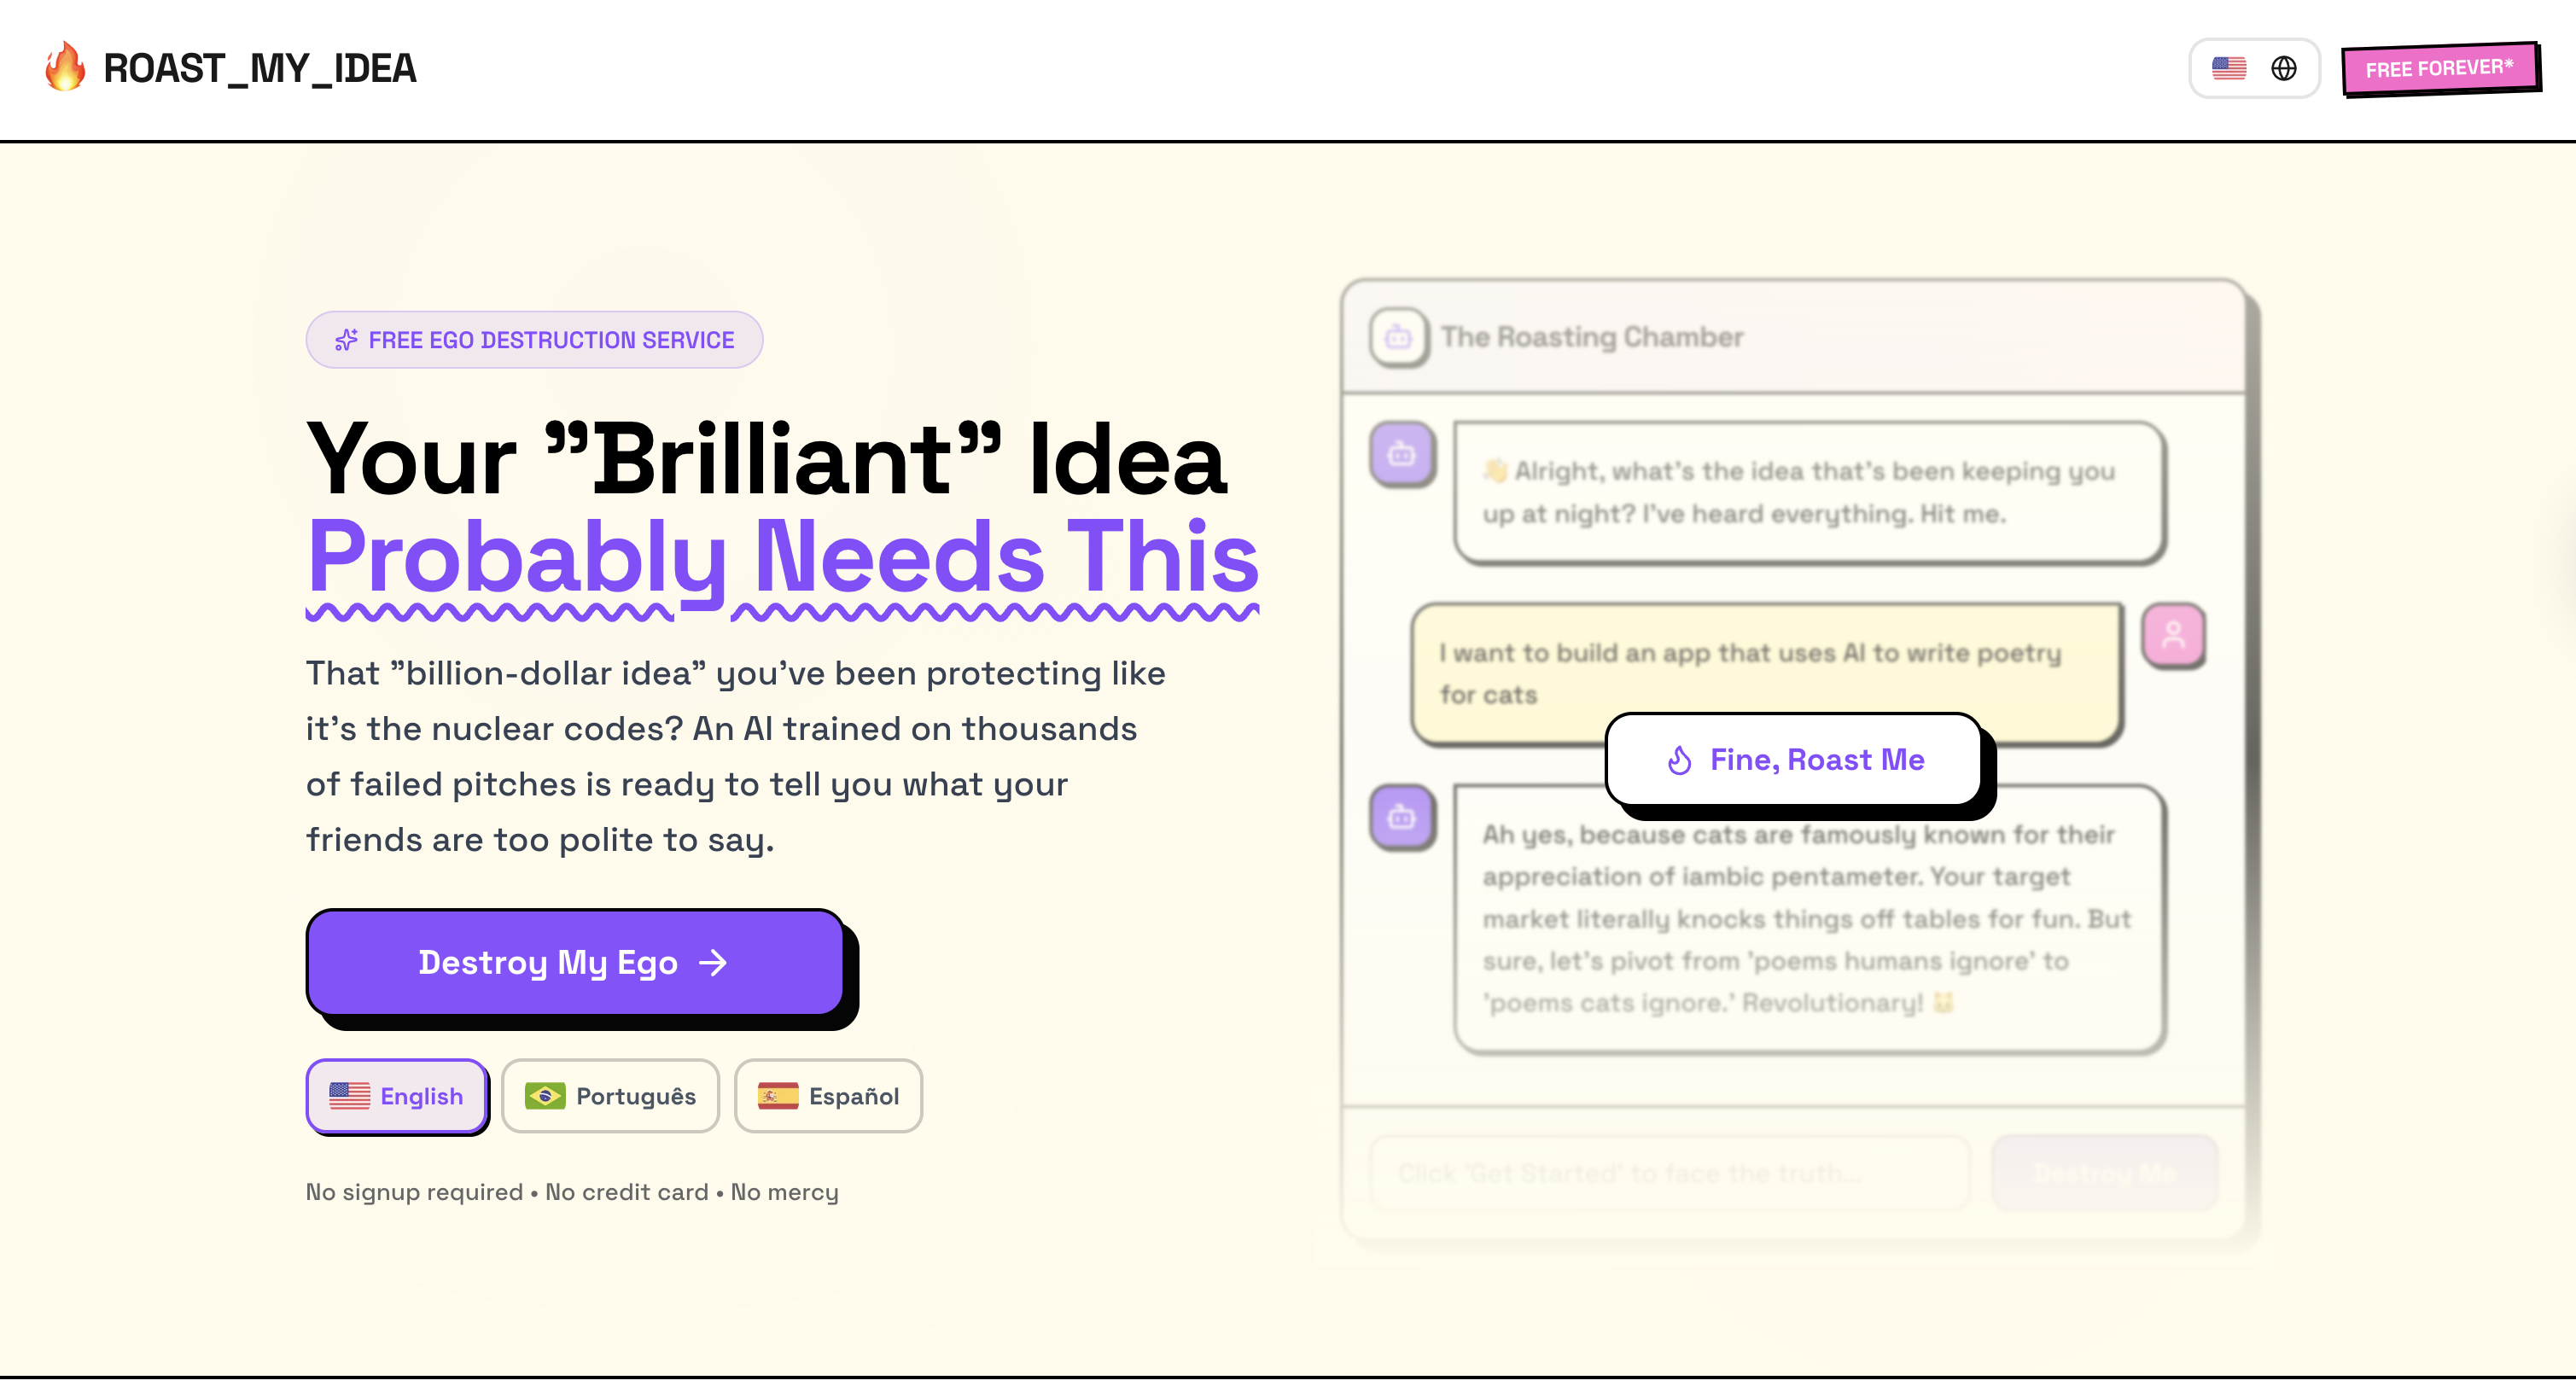Select the English language option
The image size is (2576, 1398).
[x=396, y=1096]
